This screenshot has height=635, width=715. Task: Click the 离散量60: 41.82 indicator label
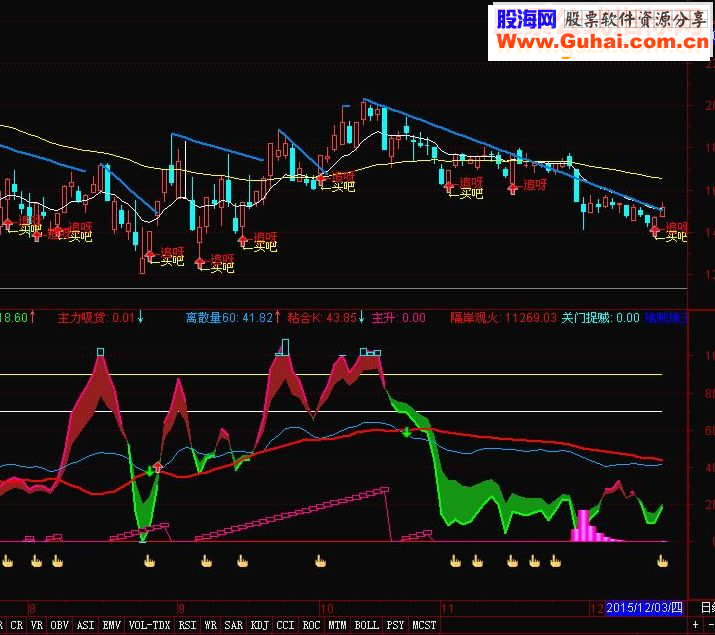(x=233, y=317)
